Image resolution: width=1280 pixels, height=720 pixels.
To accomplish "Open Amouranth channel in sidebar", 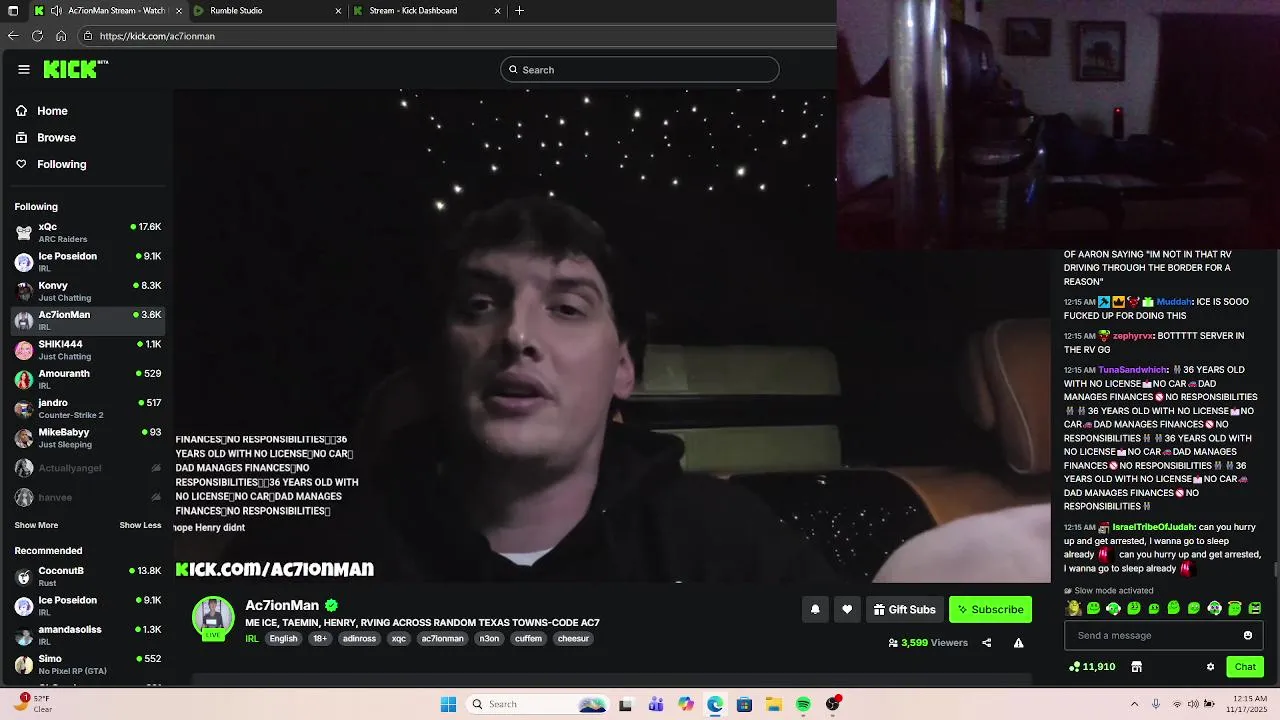I will coord(88,379).
